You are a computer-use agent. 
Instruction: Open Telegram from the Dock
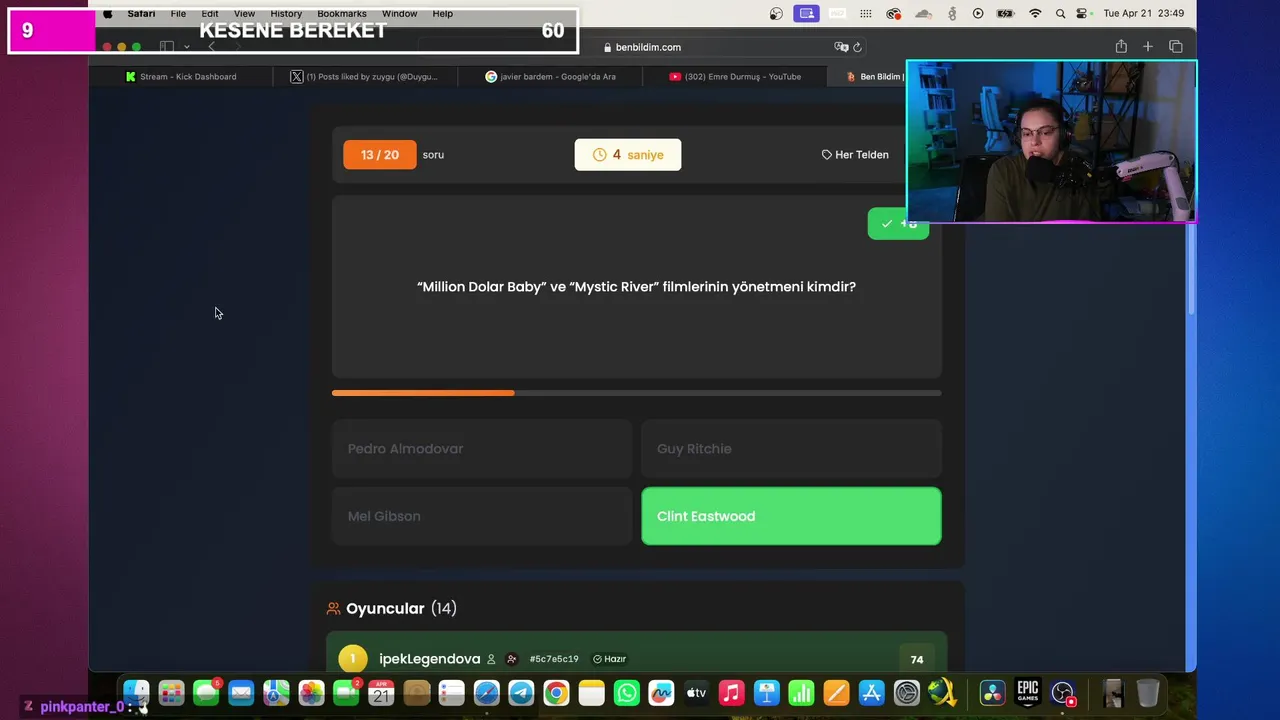click(521, 692)
